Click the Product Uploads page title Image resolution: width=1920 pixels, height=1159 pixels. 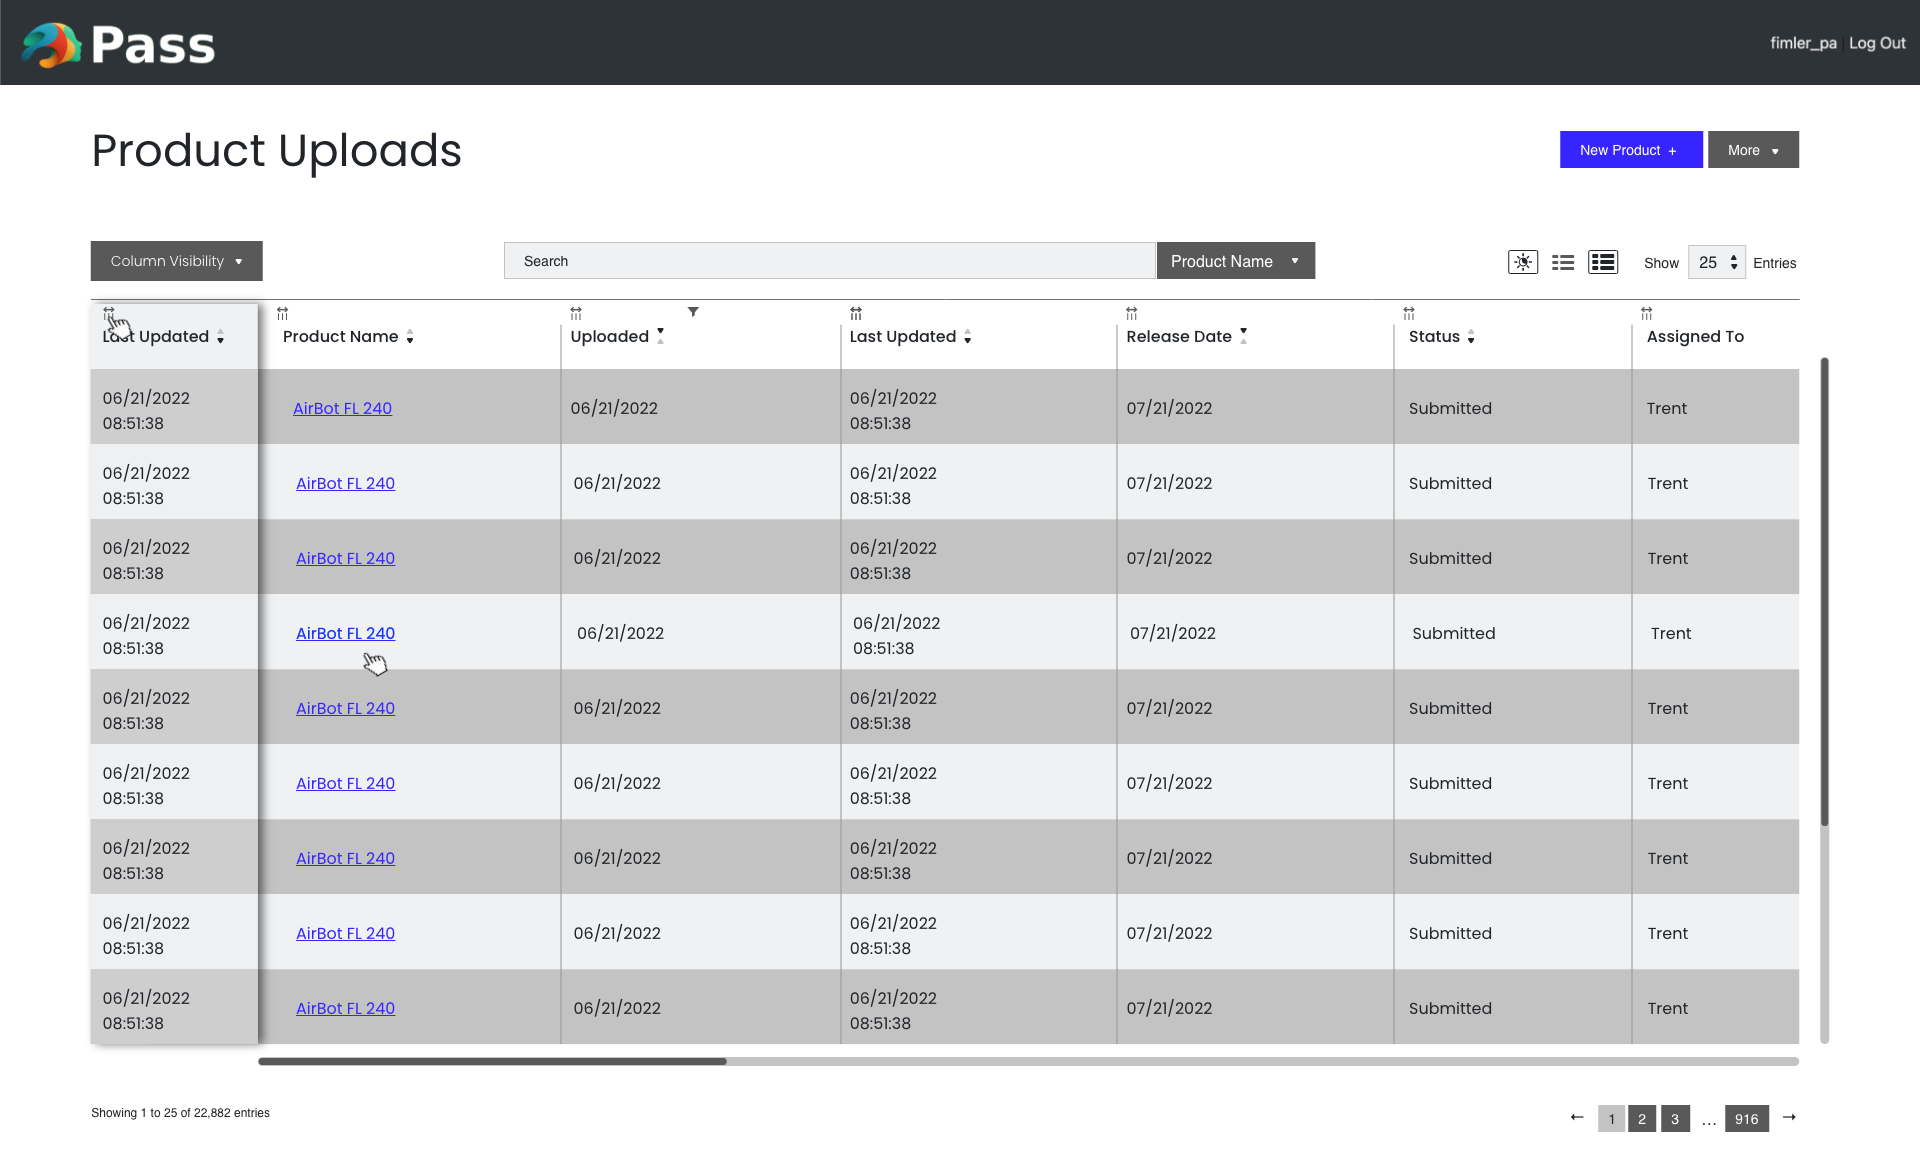(x=276, y=151)
